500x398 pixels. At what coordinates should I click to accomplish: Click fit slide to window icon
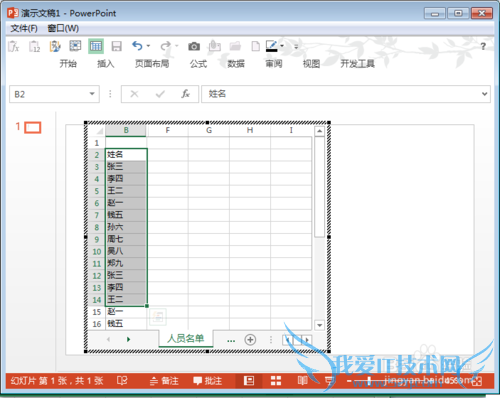click(477, 381)
